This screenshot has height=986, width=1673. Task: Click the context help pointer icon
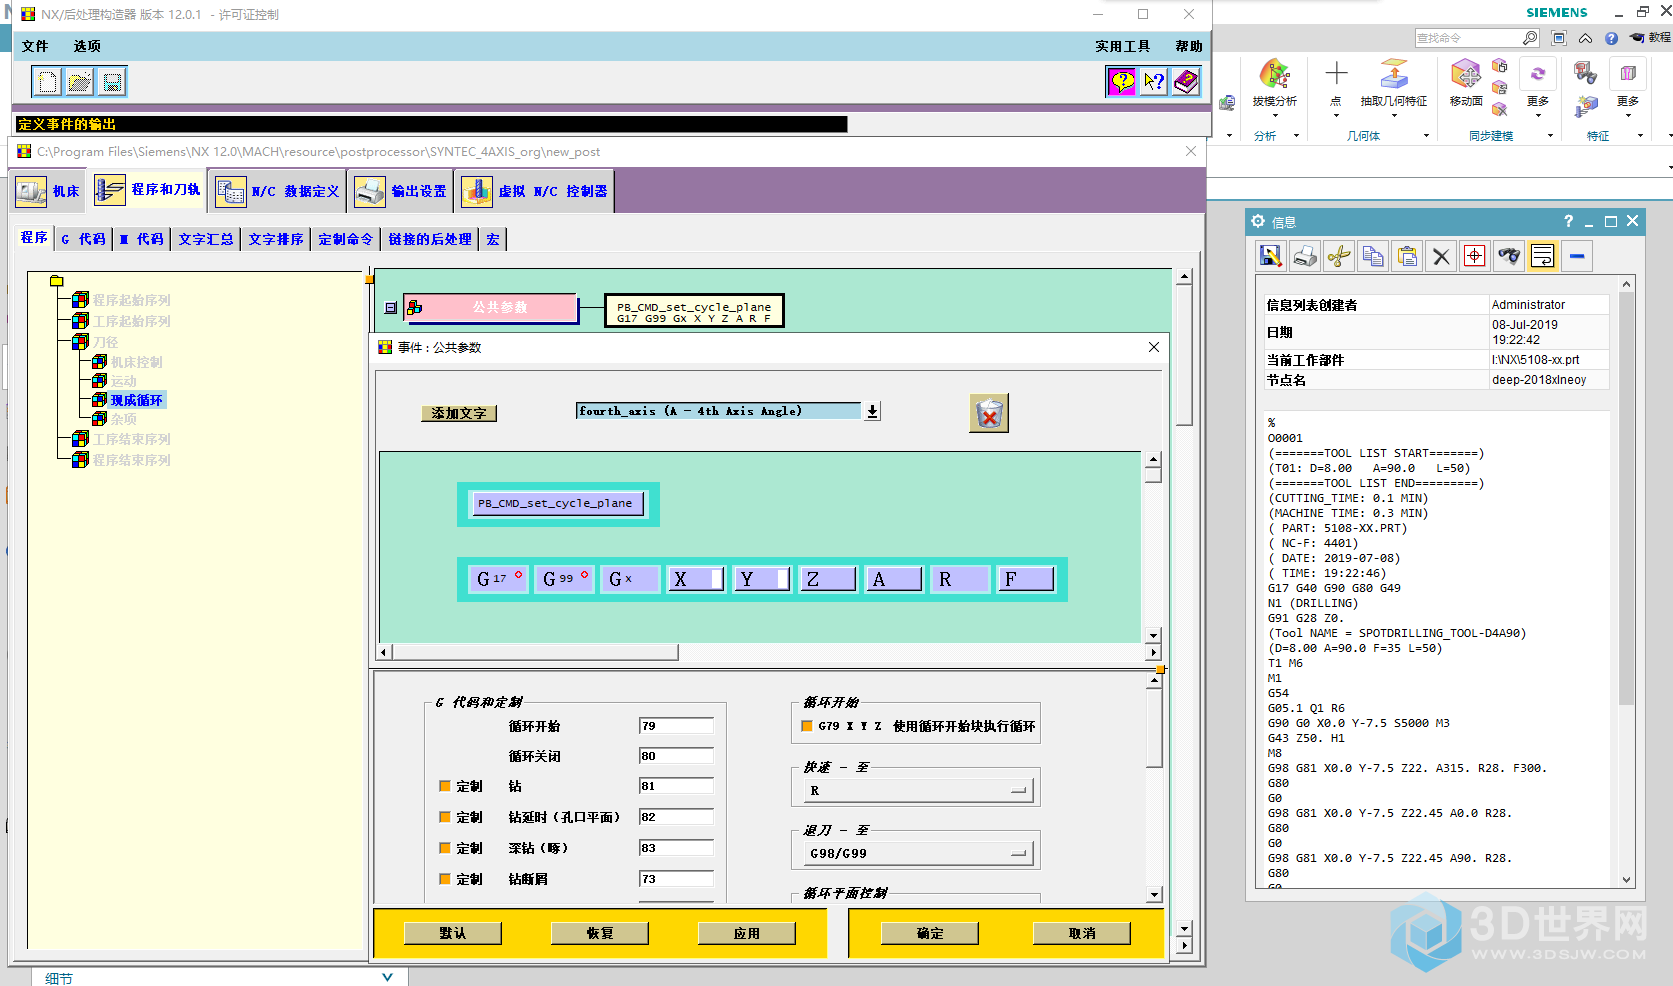pyautogui.click(x=1154, y=82)
